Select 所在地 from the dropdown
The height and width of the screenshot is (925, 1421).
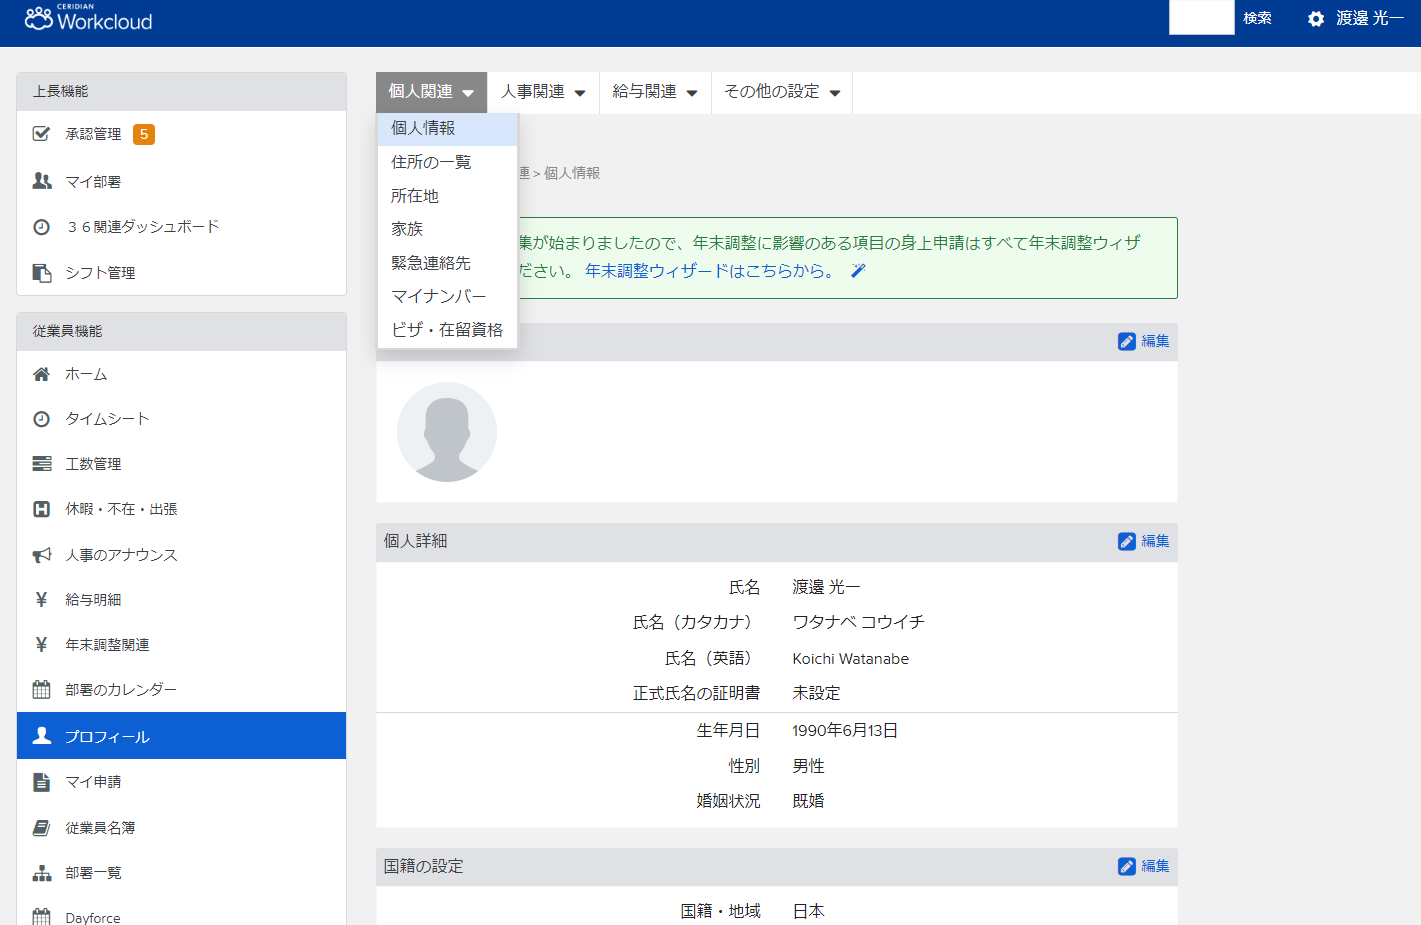point(447,196)
